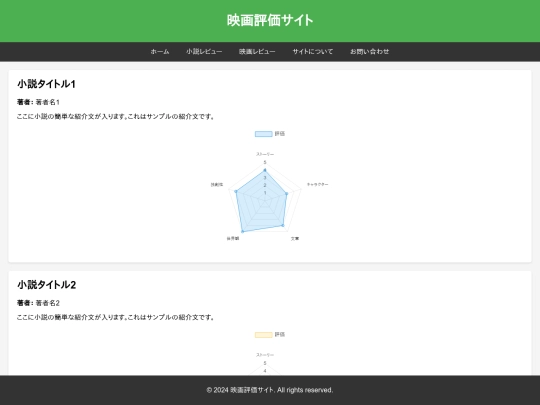Screen dimensions: 540x405
Task: Open the ホーム navigation link
Action: click(x=160, y=52)
